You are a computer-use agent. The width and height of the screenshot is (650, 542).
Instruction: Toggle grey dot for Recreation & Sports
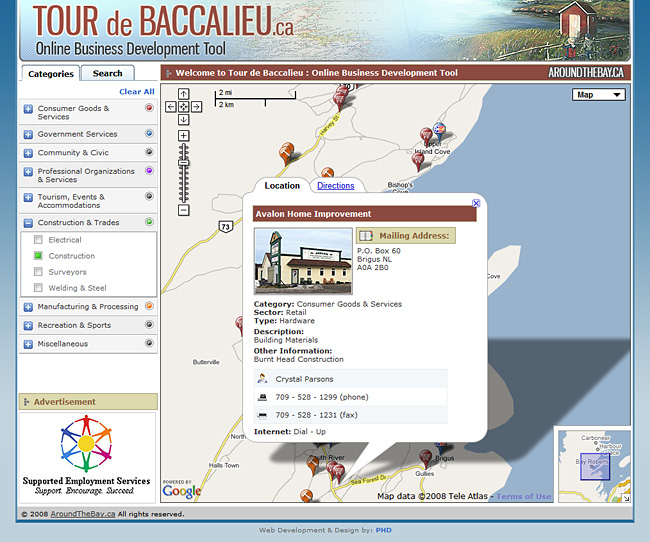click(x=149, y=324)
